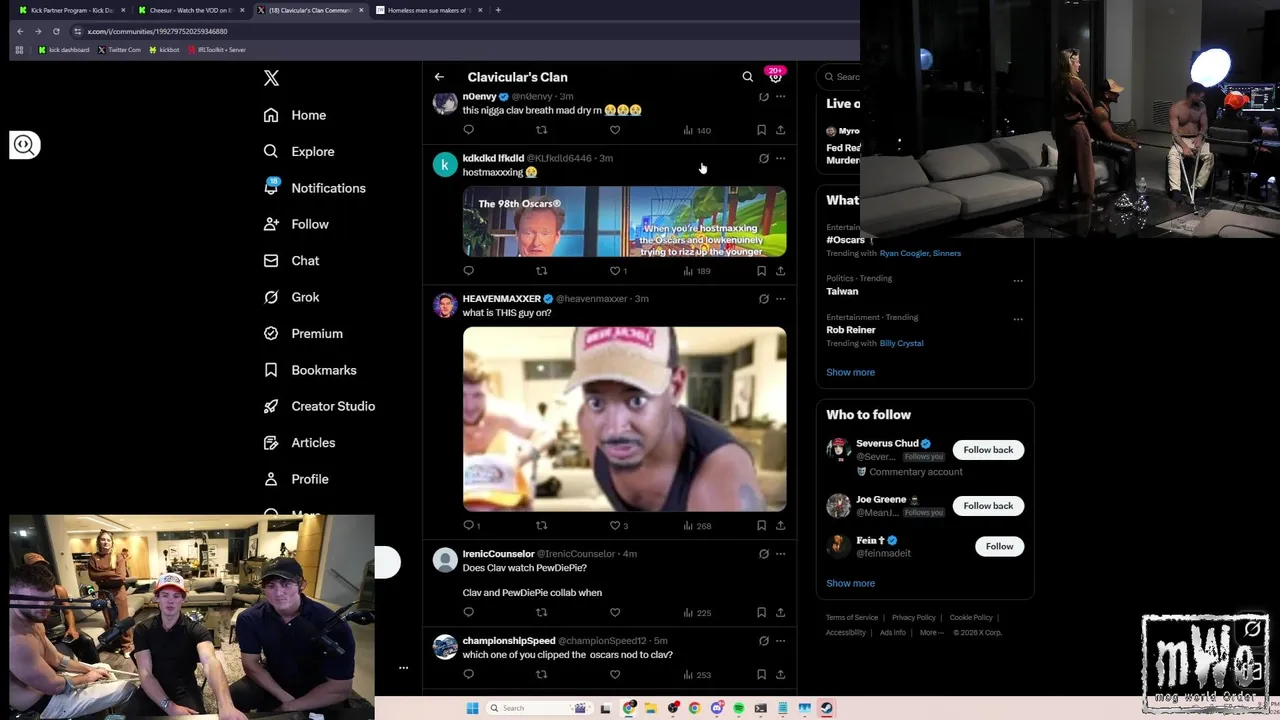Bookmark championshipSpeed's oscars post
Screen dimensions: 1280x720
[x=761, y=675]
